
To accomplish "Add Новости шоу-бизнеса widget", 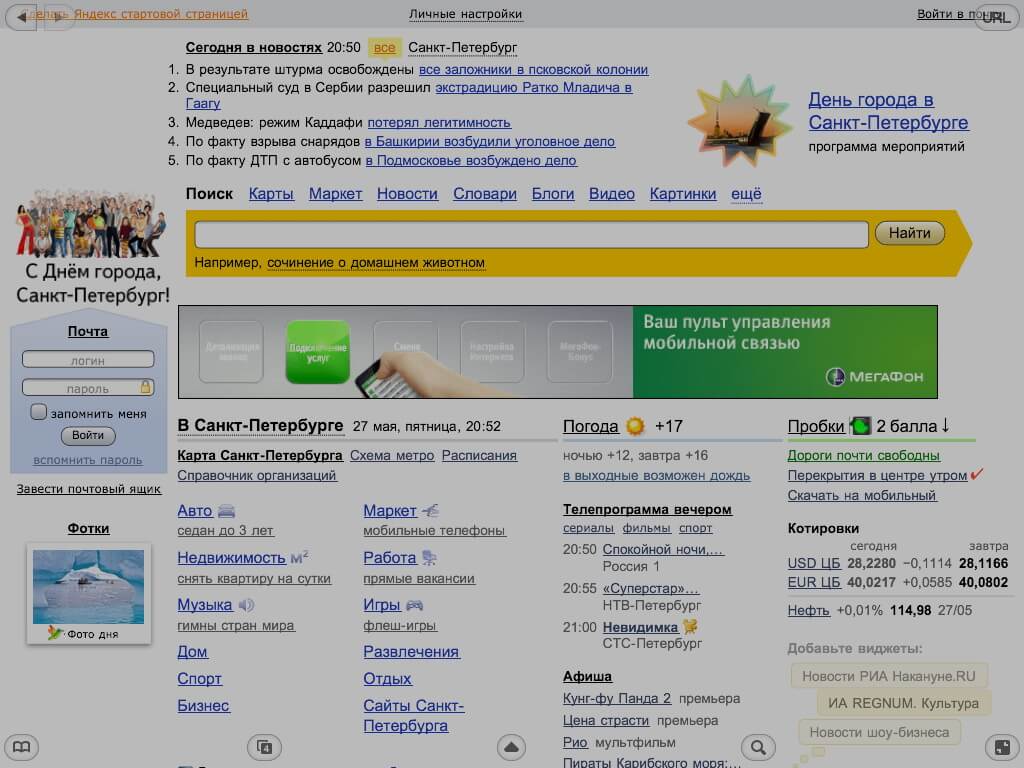I will pyautogui.click(x=879, y=732).
